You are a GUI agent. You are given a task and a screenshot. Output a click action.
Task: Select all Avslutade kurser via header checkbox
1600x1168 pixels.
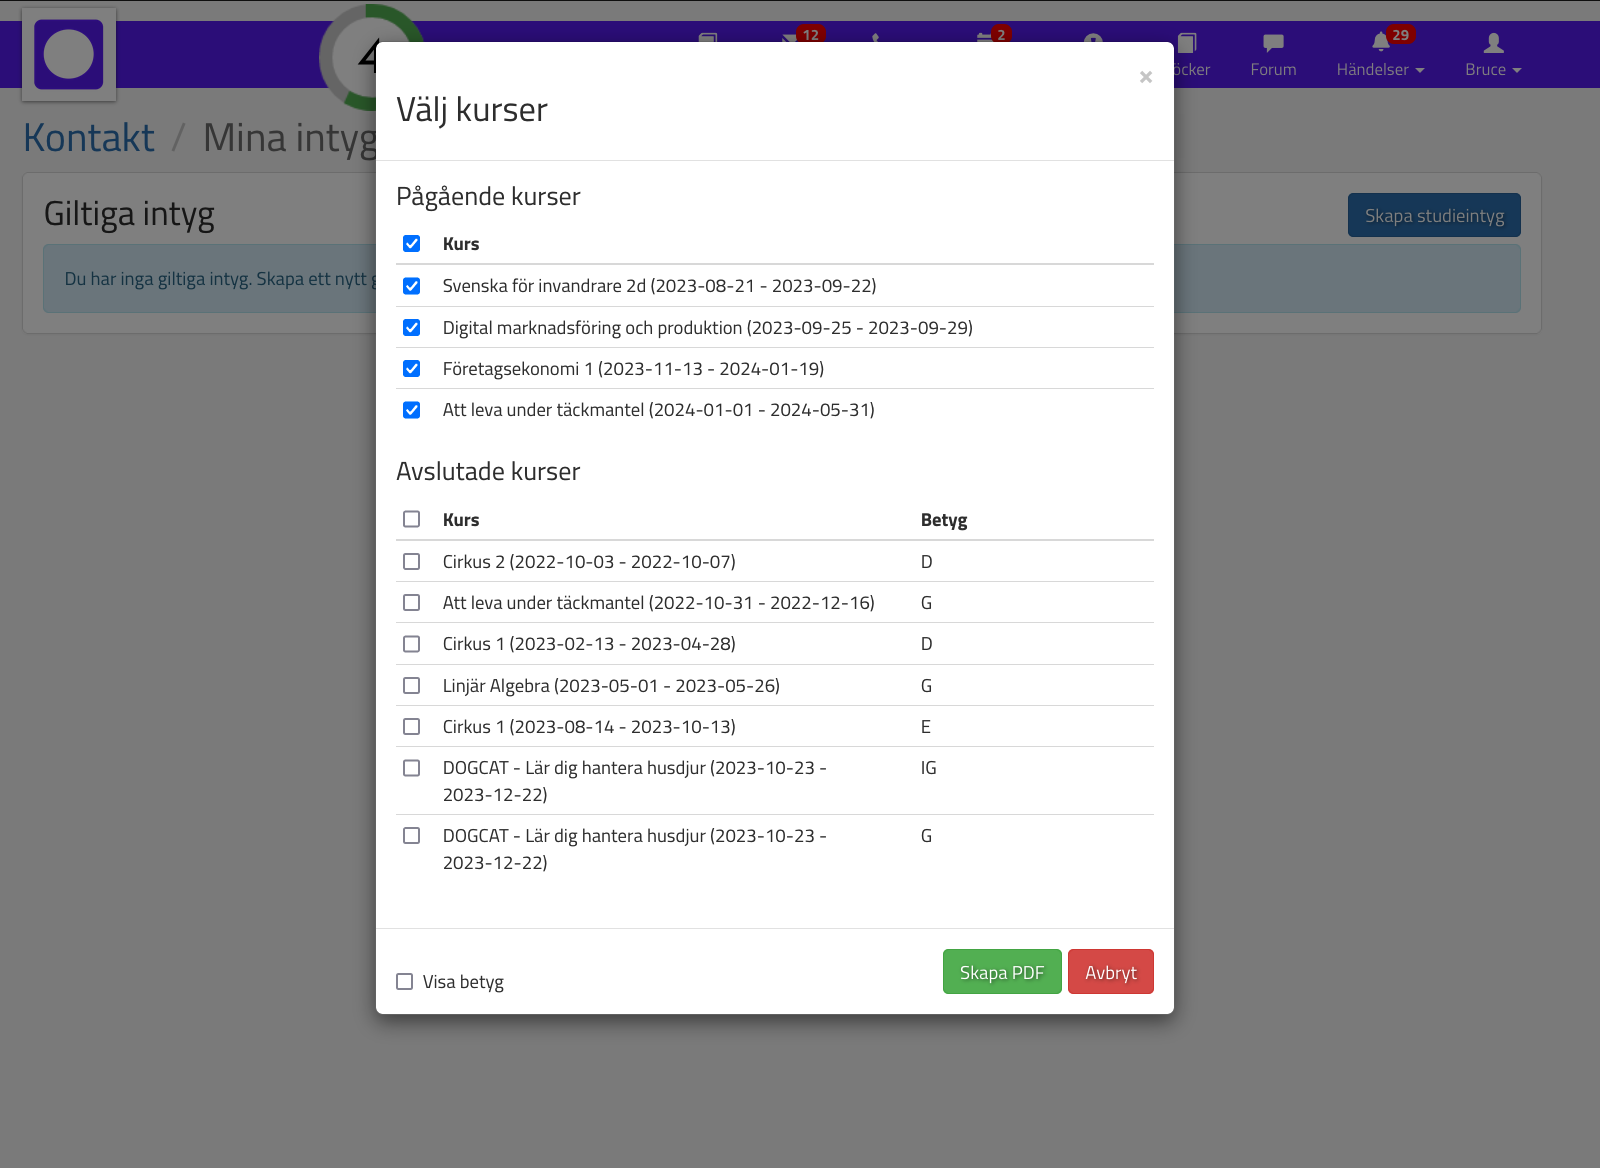(411, 519)
